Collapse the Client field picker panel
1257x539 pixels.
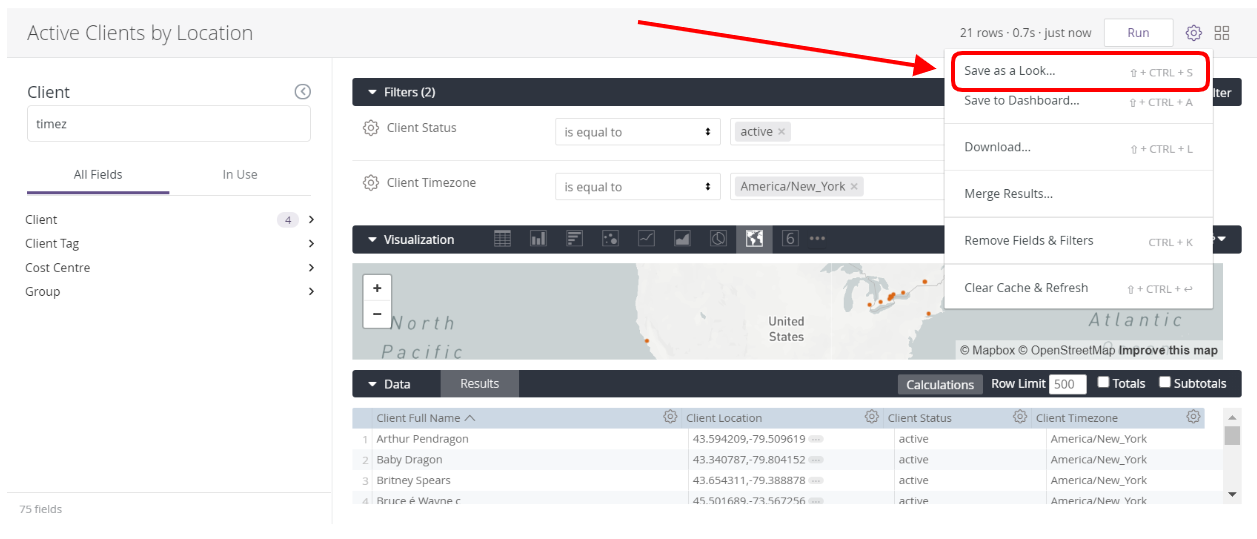pos(303,92)
